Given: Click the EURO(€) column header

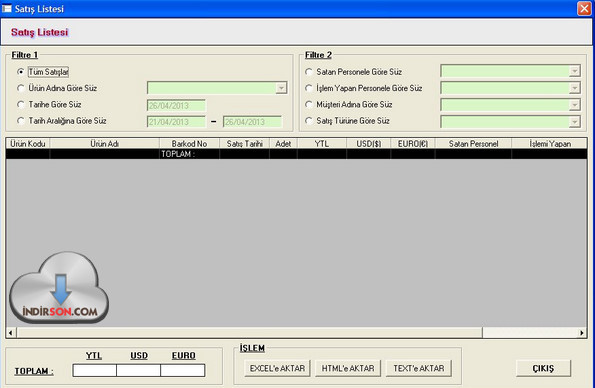Looking at the screenshot, I should click(413, 144).
